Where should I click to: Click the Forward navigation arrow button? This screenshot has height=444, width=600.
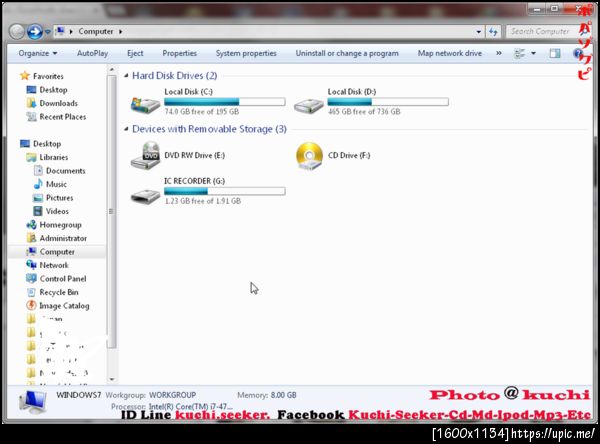34,32
